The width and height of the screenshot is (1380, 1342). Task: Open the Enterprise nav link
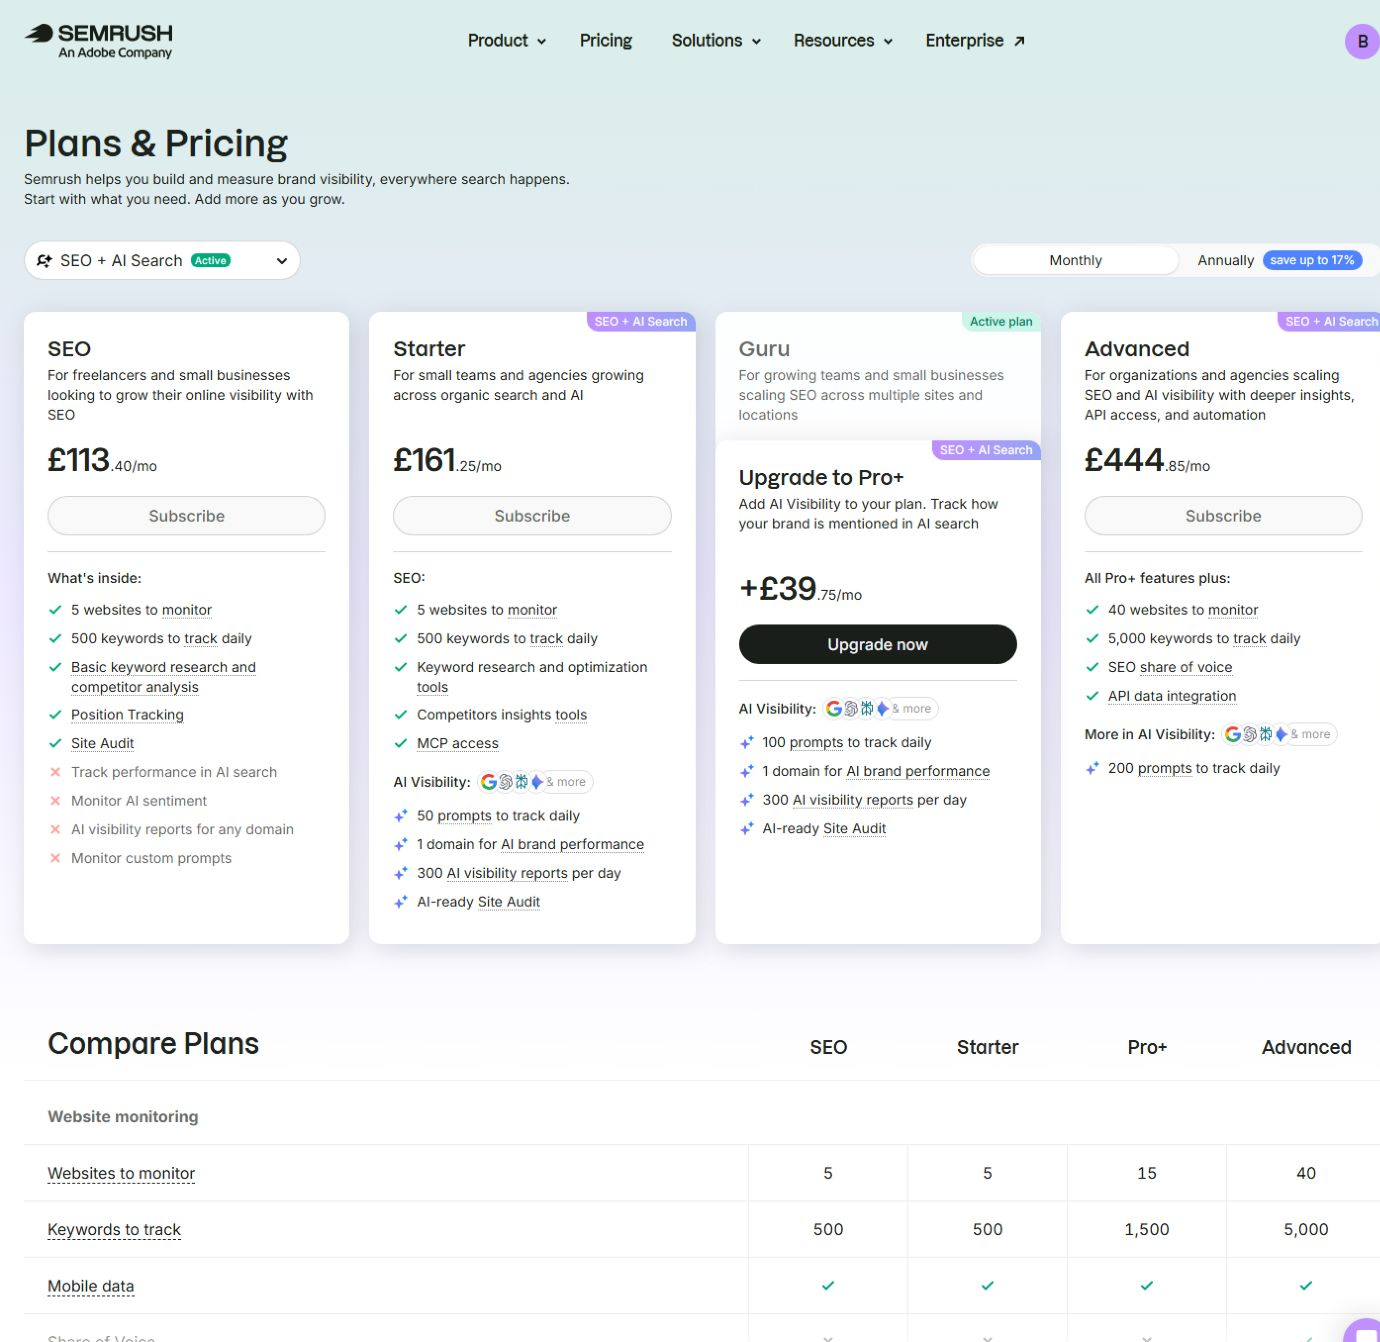point(975,41)
